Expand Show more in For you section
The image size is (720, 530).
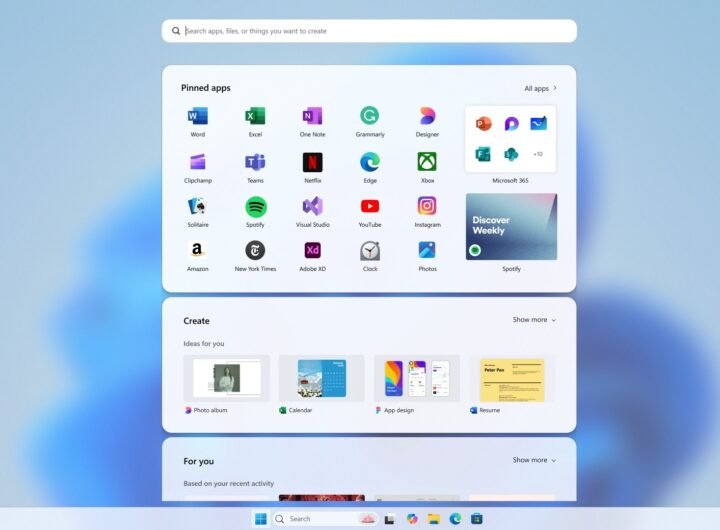[534, 460]
